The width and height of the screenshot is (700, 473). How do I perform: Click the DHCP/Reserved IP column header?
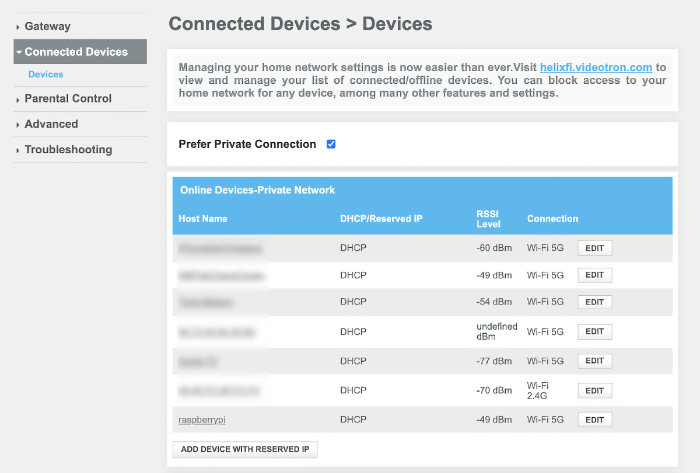pyautogui.click(x=381, y=219)
